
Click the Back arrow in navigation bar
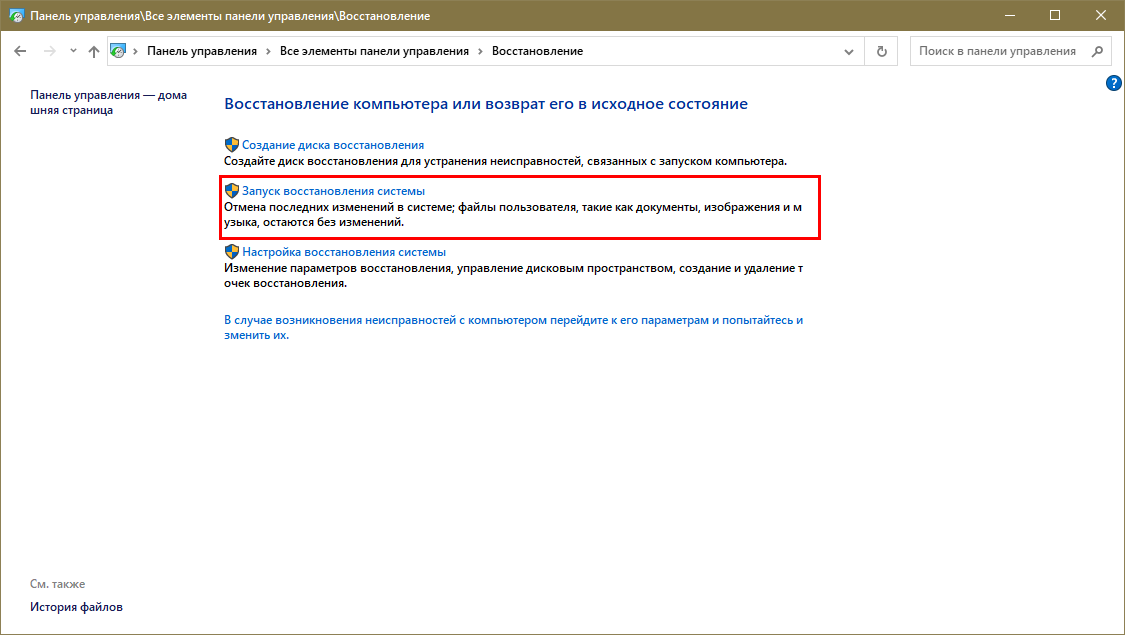[x=20, y=51]
